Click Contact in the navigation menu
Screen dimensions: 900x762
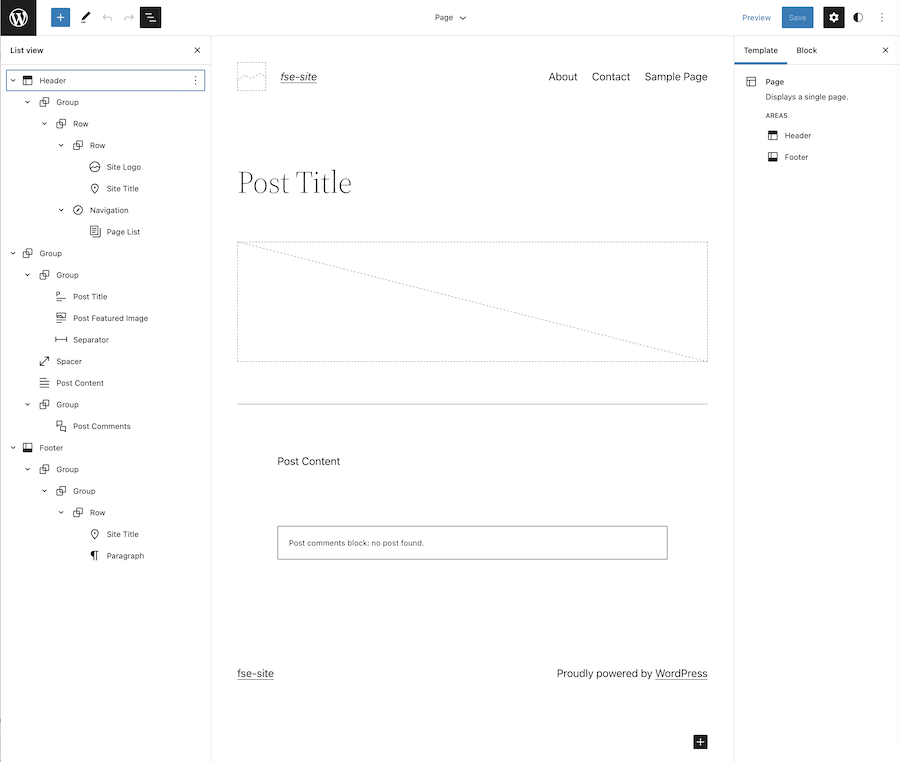611,76
